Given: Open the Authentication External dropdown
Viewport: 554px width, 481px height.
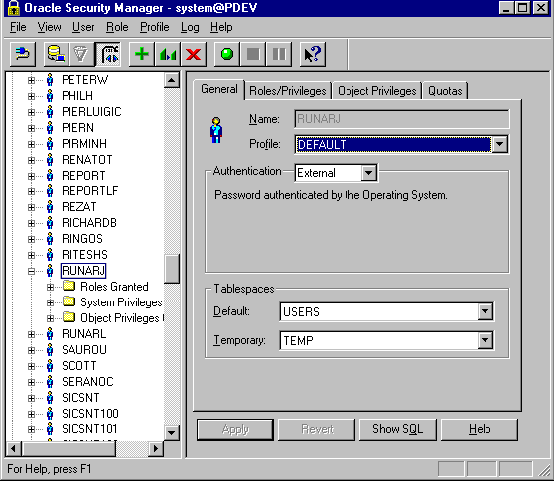Looking at the screenshot, I should point(369,173).
